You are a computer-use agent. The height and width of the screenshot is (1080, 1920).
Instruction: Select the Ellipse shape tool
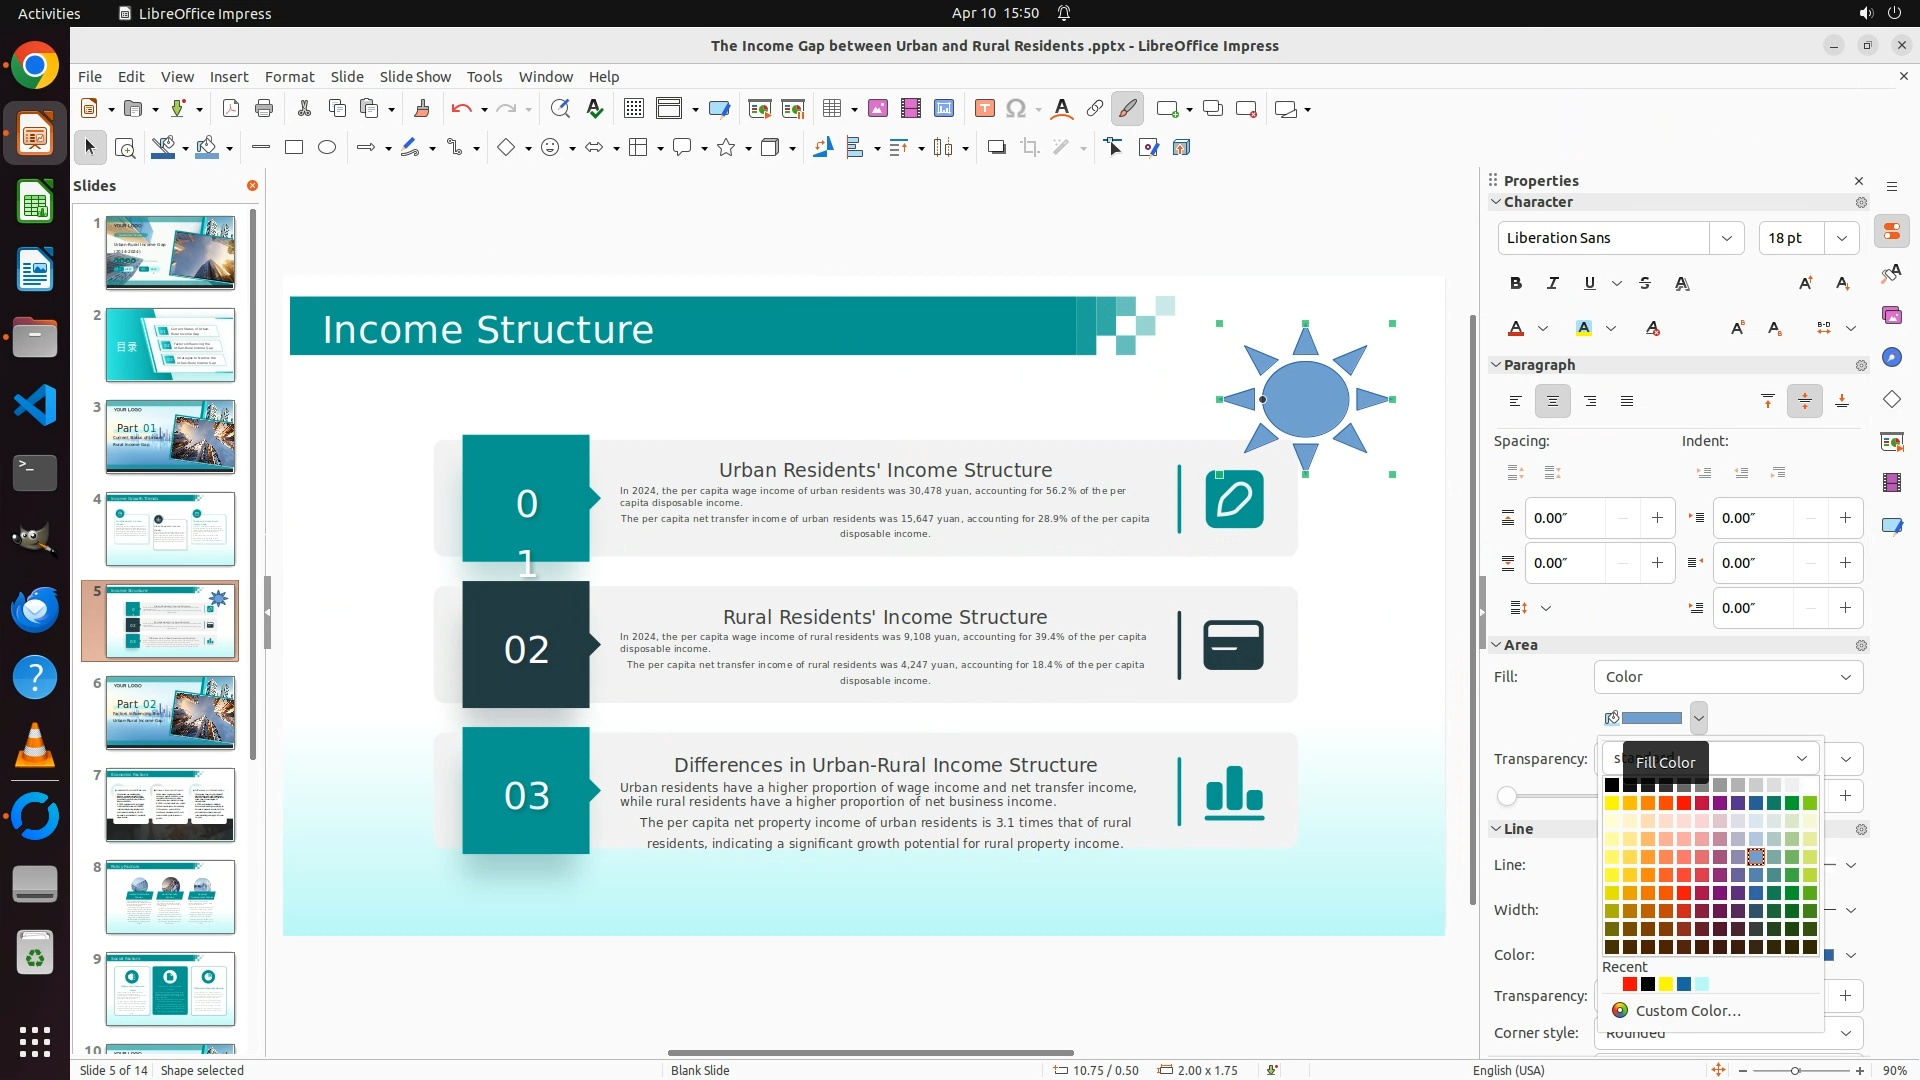[327, 148]
